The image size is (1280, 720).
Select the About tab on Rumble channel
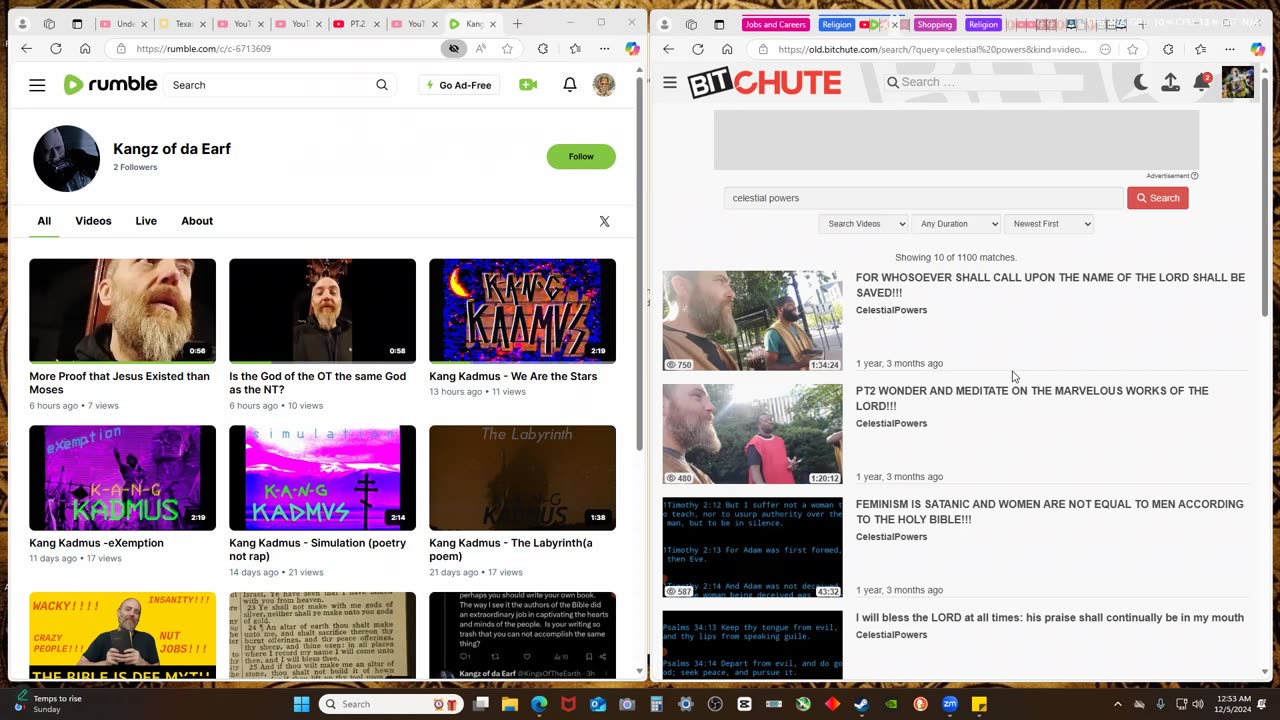click(197, 221)
